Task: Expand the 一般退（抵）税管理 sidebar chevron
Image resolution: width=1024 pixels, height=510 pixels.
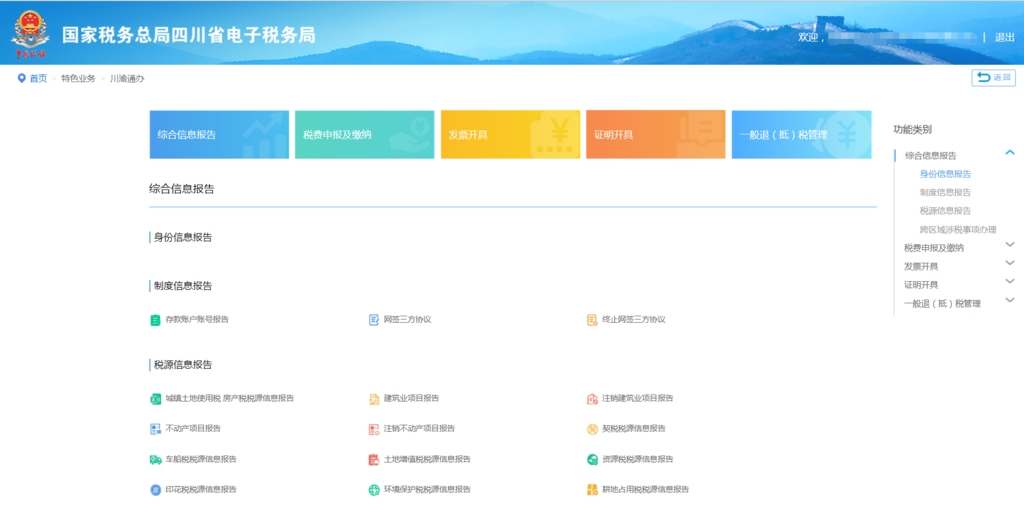Action: [1009, 300]
